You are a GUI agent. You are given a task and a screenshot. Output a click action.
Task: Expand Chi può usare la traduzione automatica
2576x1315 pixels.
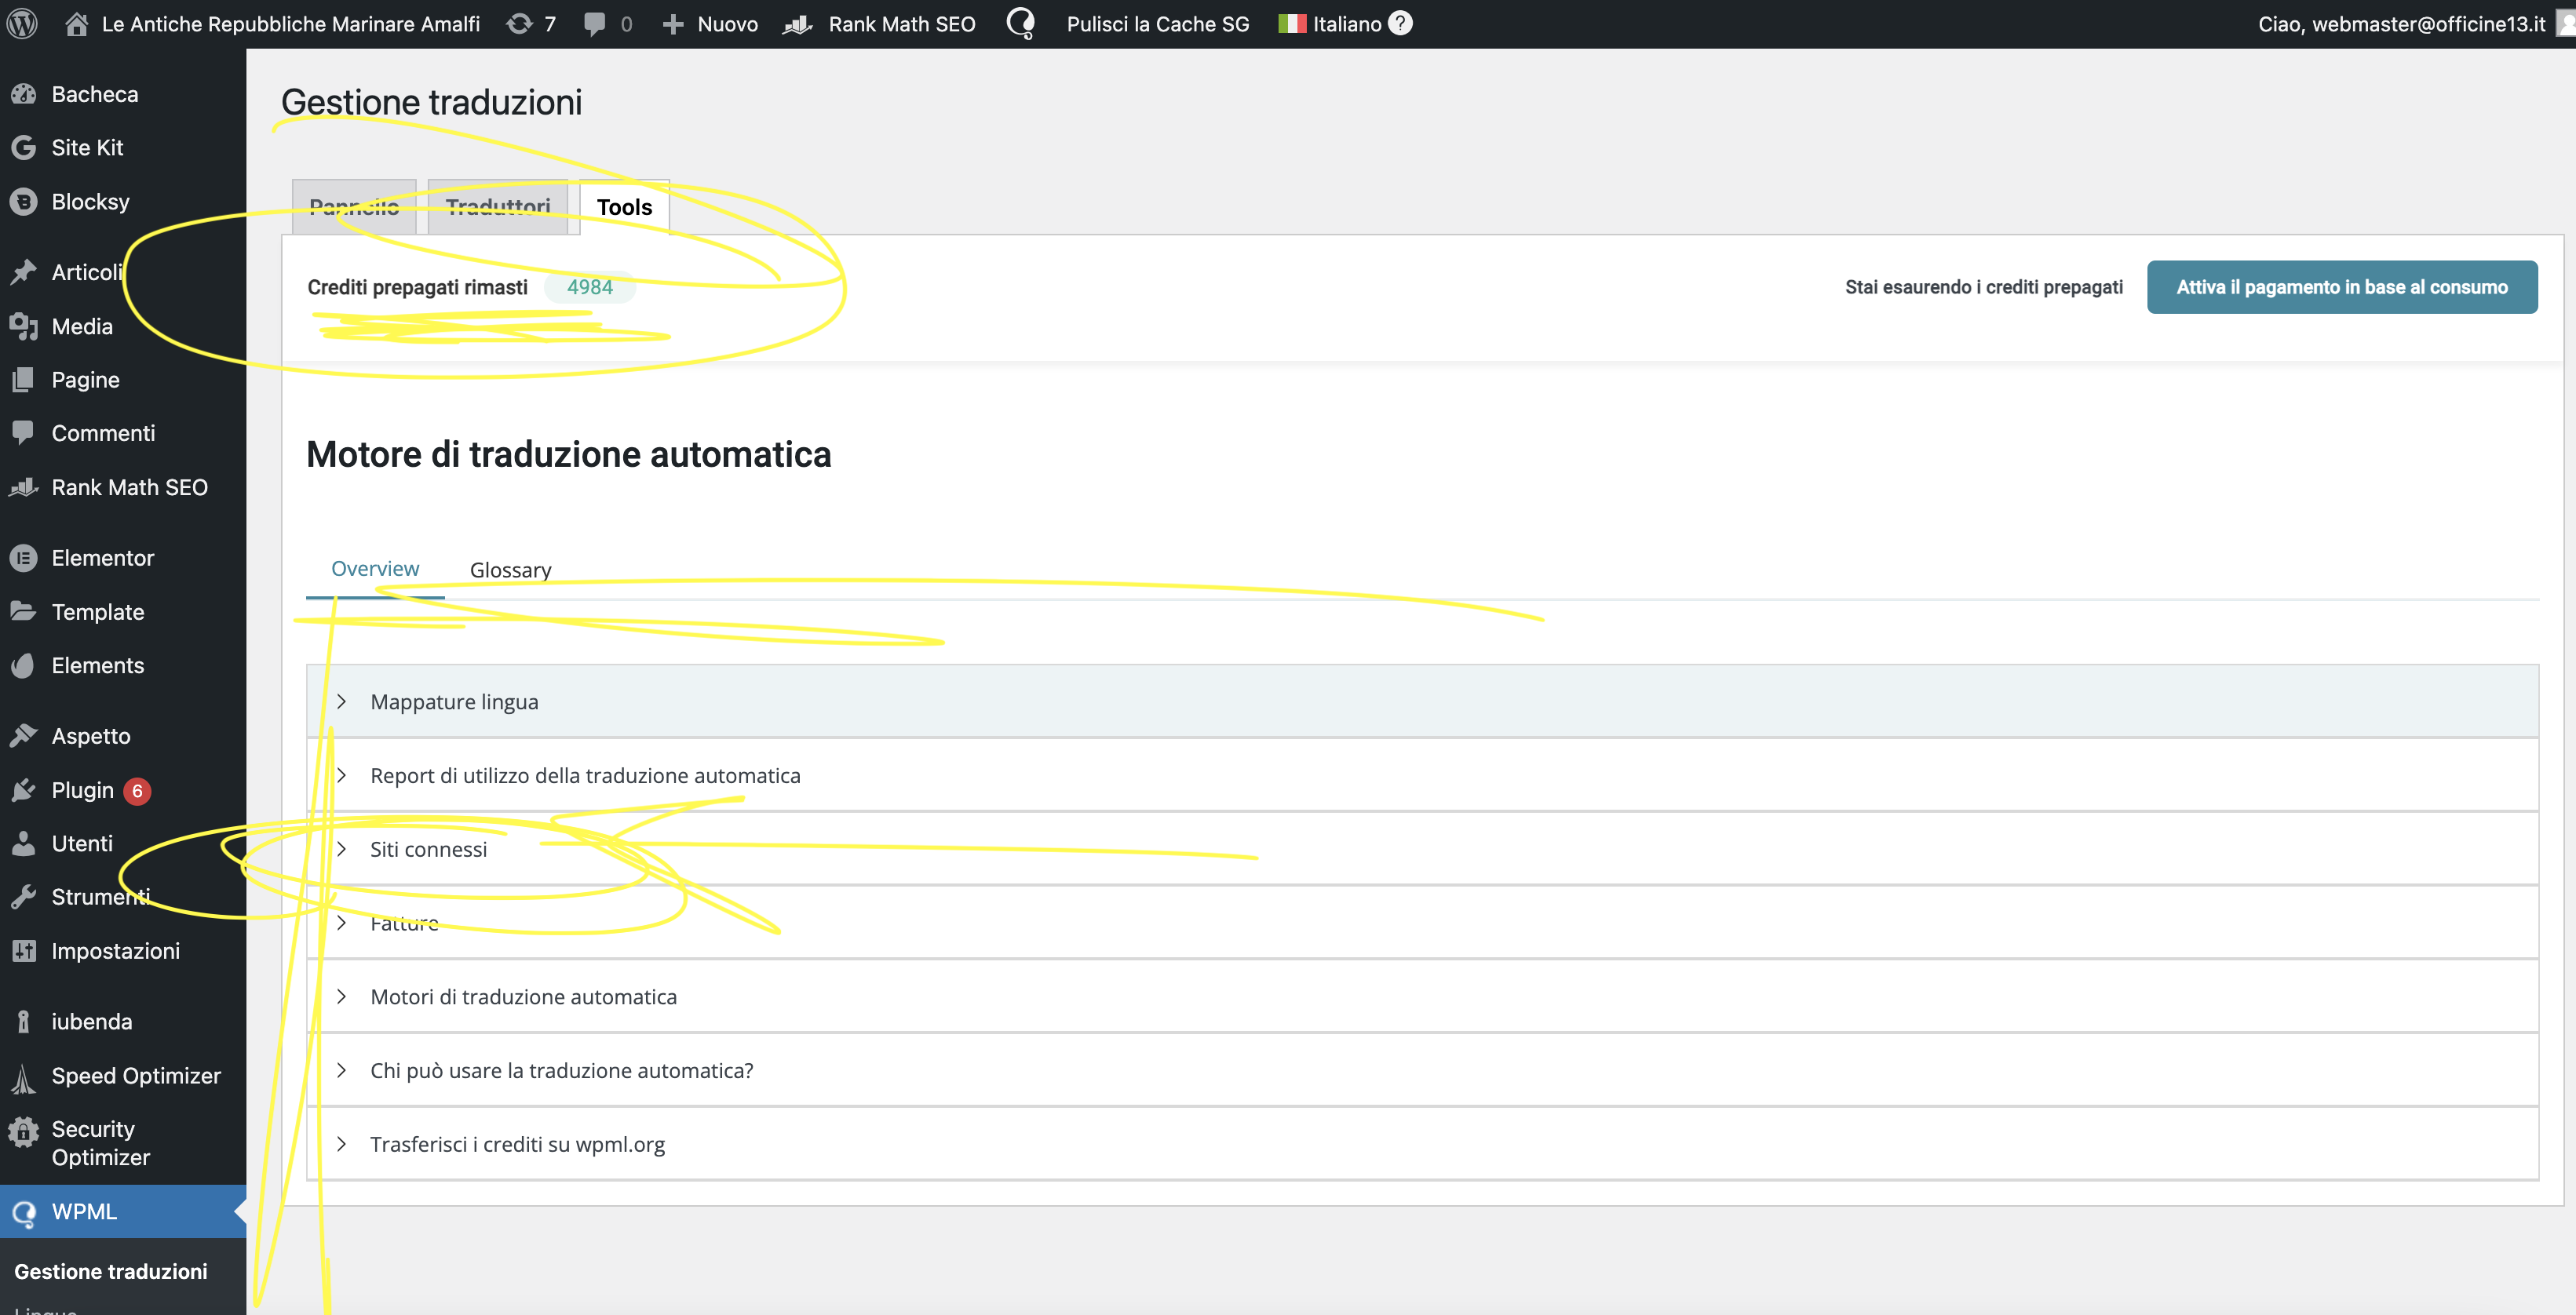coord(1422,1070)
